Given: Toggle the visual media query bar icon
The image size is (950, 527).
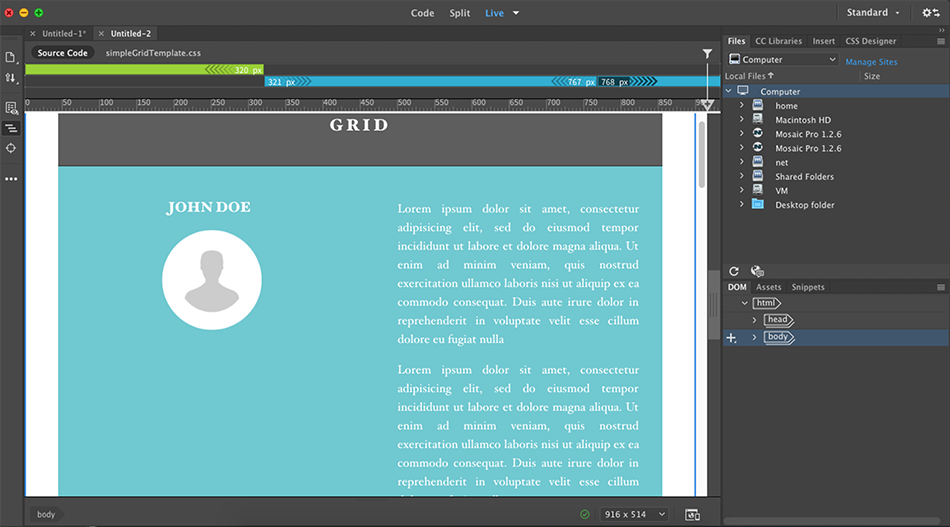Looking at the screenshot, I should click(11, 128).
